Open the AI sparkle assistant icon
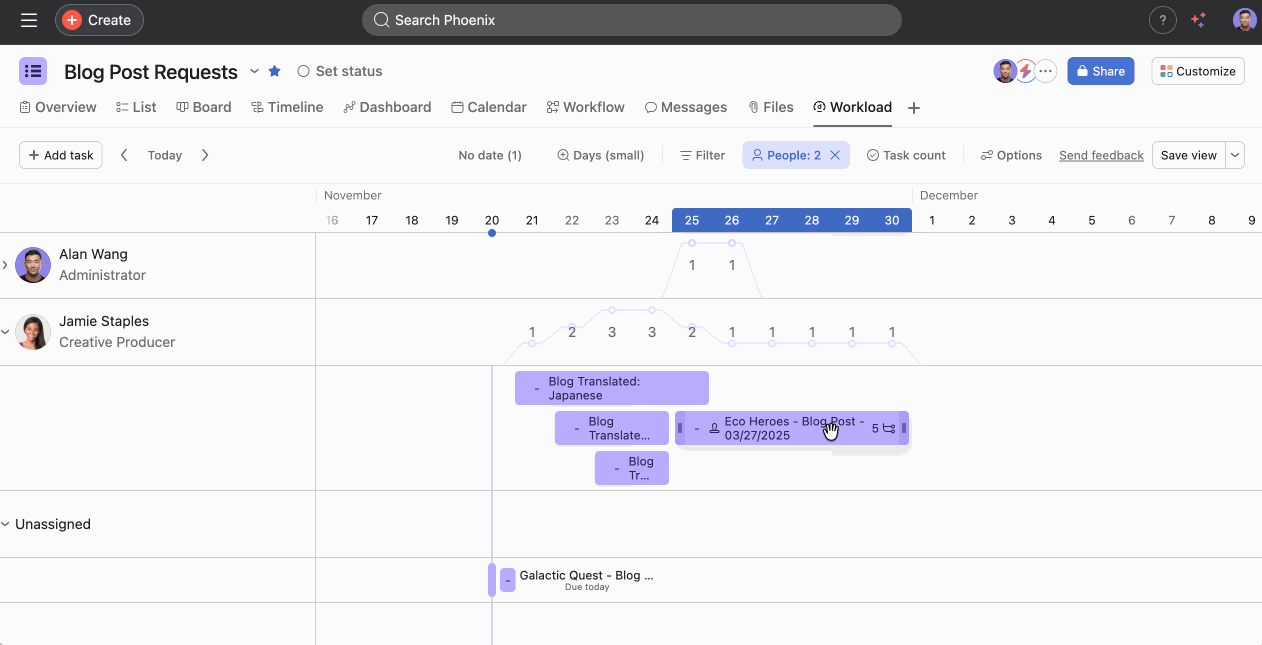The width and height of the screenshot is (1262, 645). (1199, 20)
